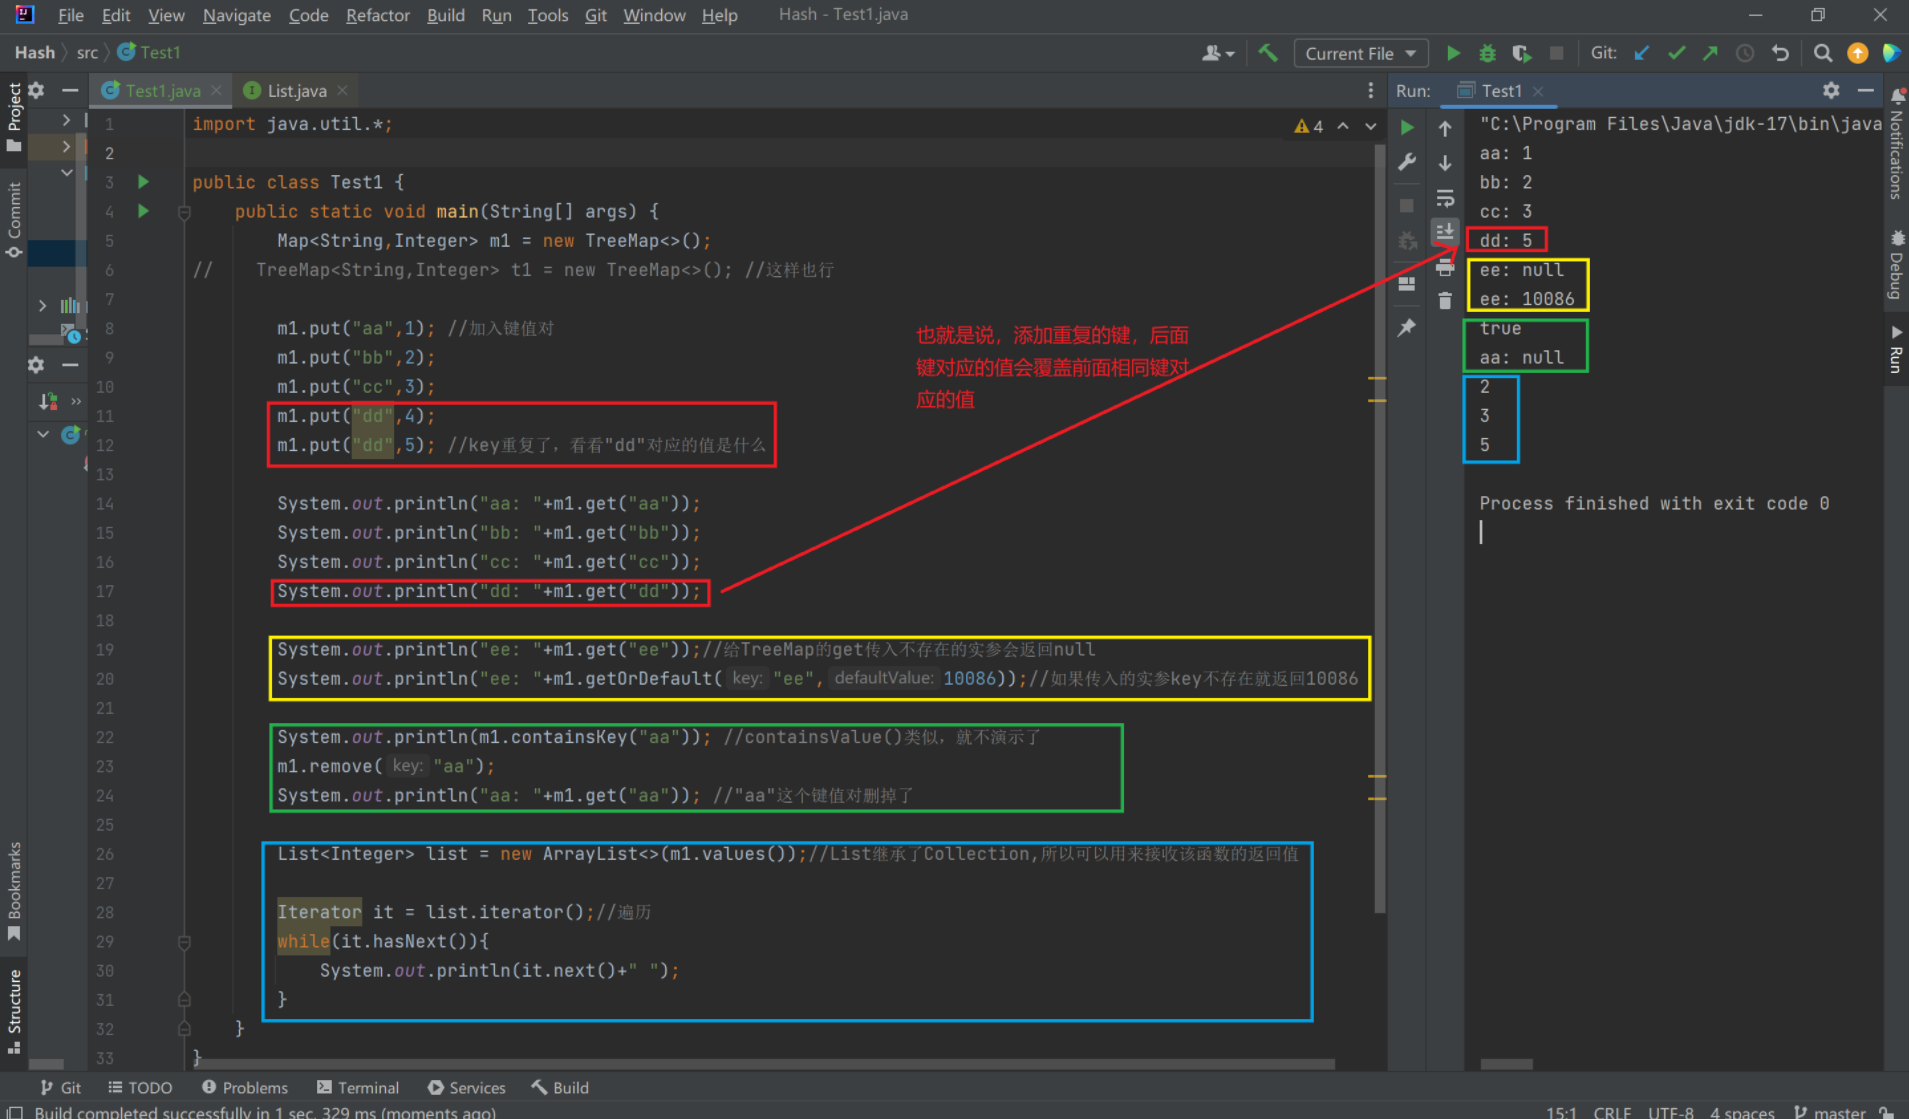Restore layout via the Run panel layout icon
The image size is (1909, 1119).
click(1407, 283)
